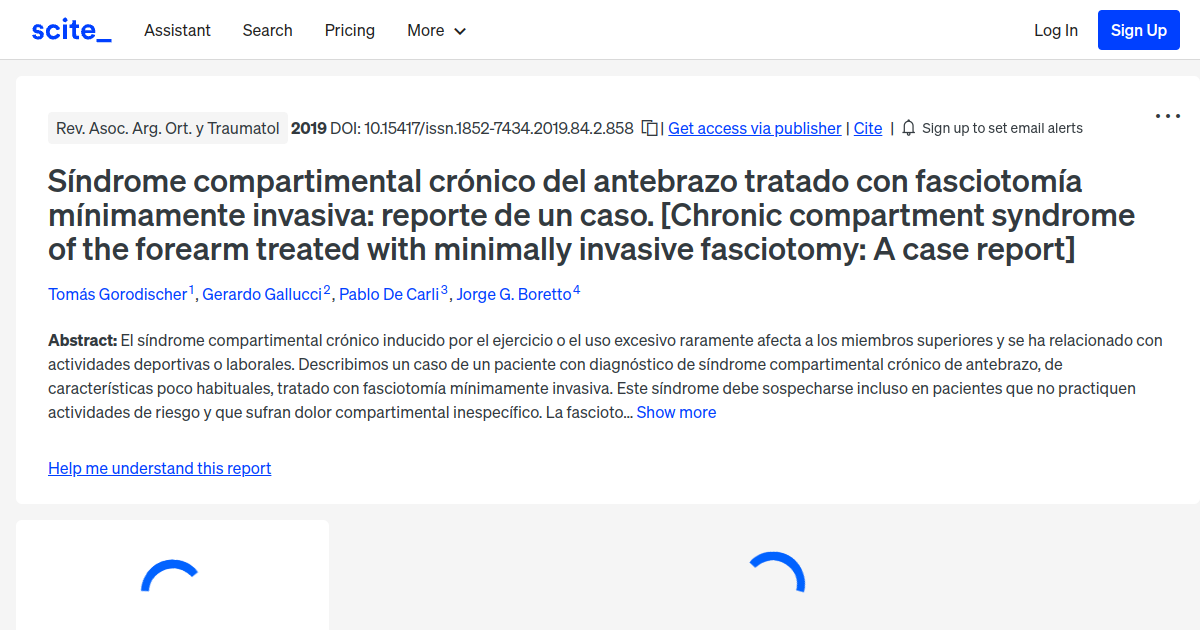Show more of the abstract
1200x630 pixels.
point(676,411)
